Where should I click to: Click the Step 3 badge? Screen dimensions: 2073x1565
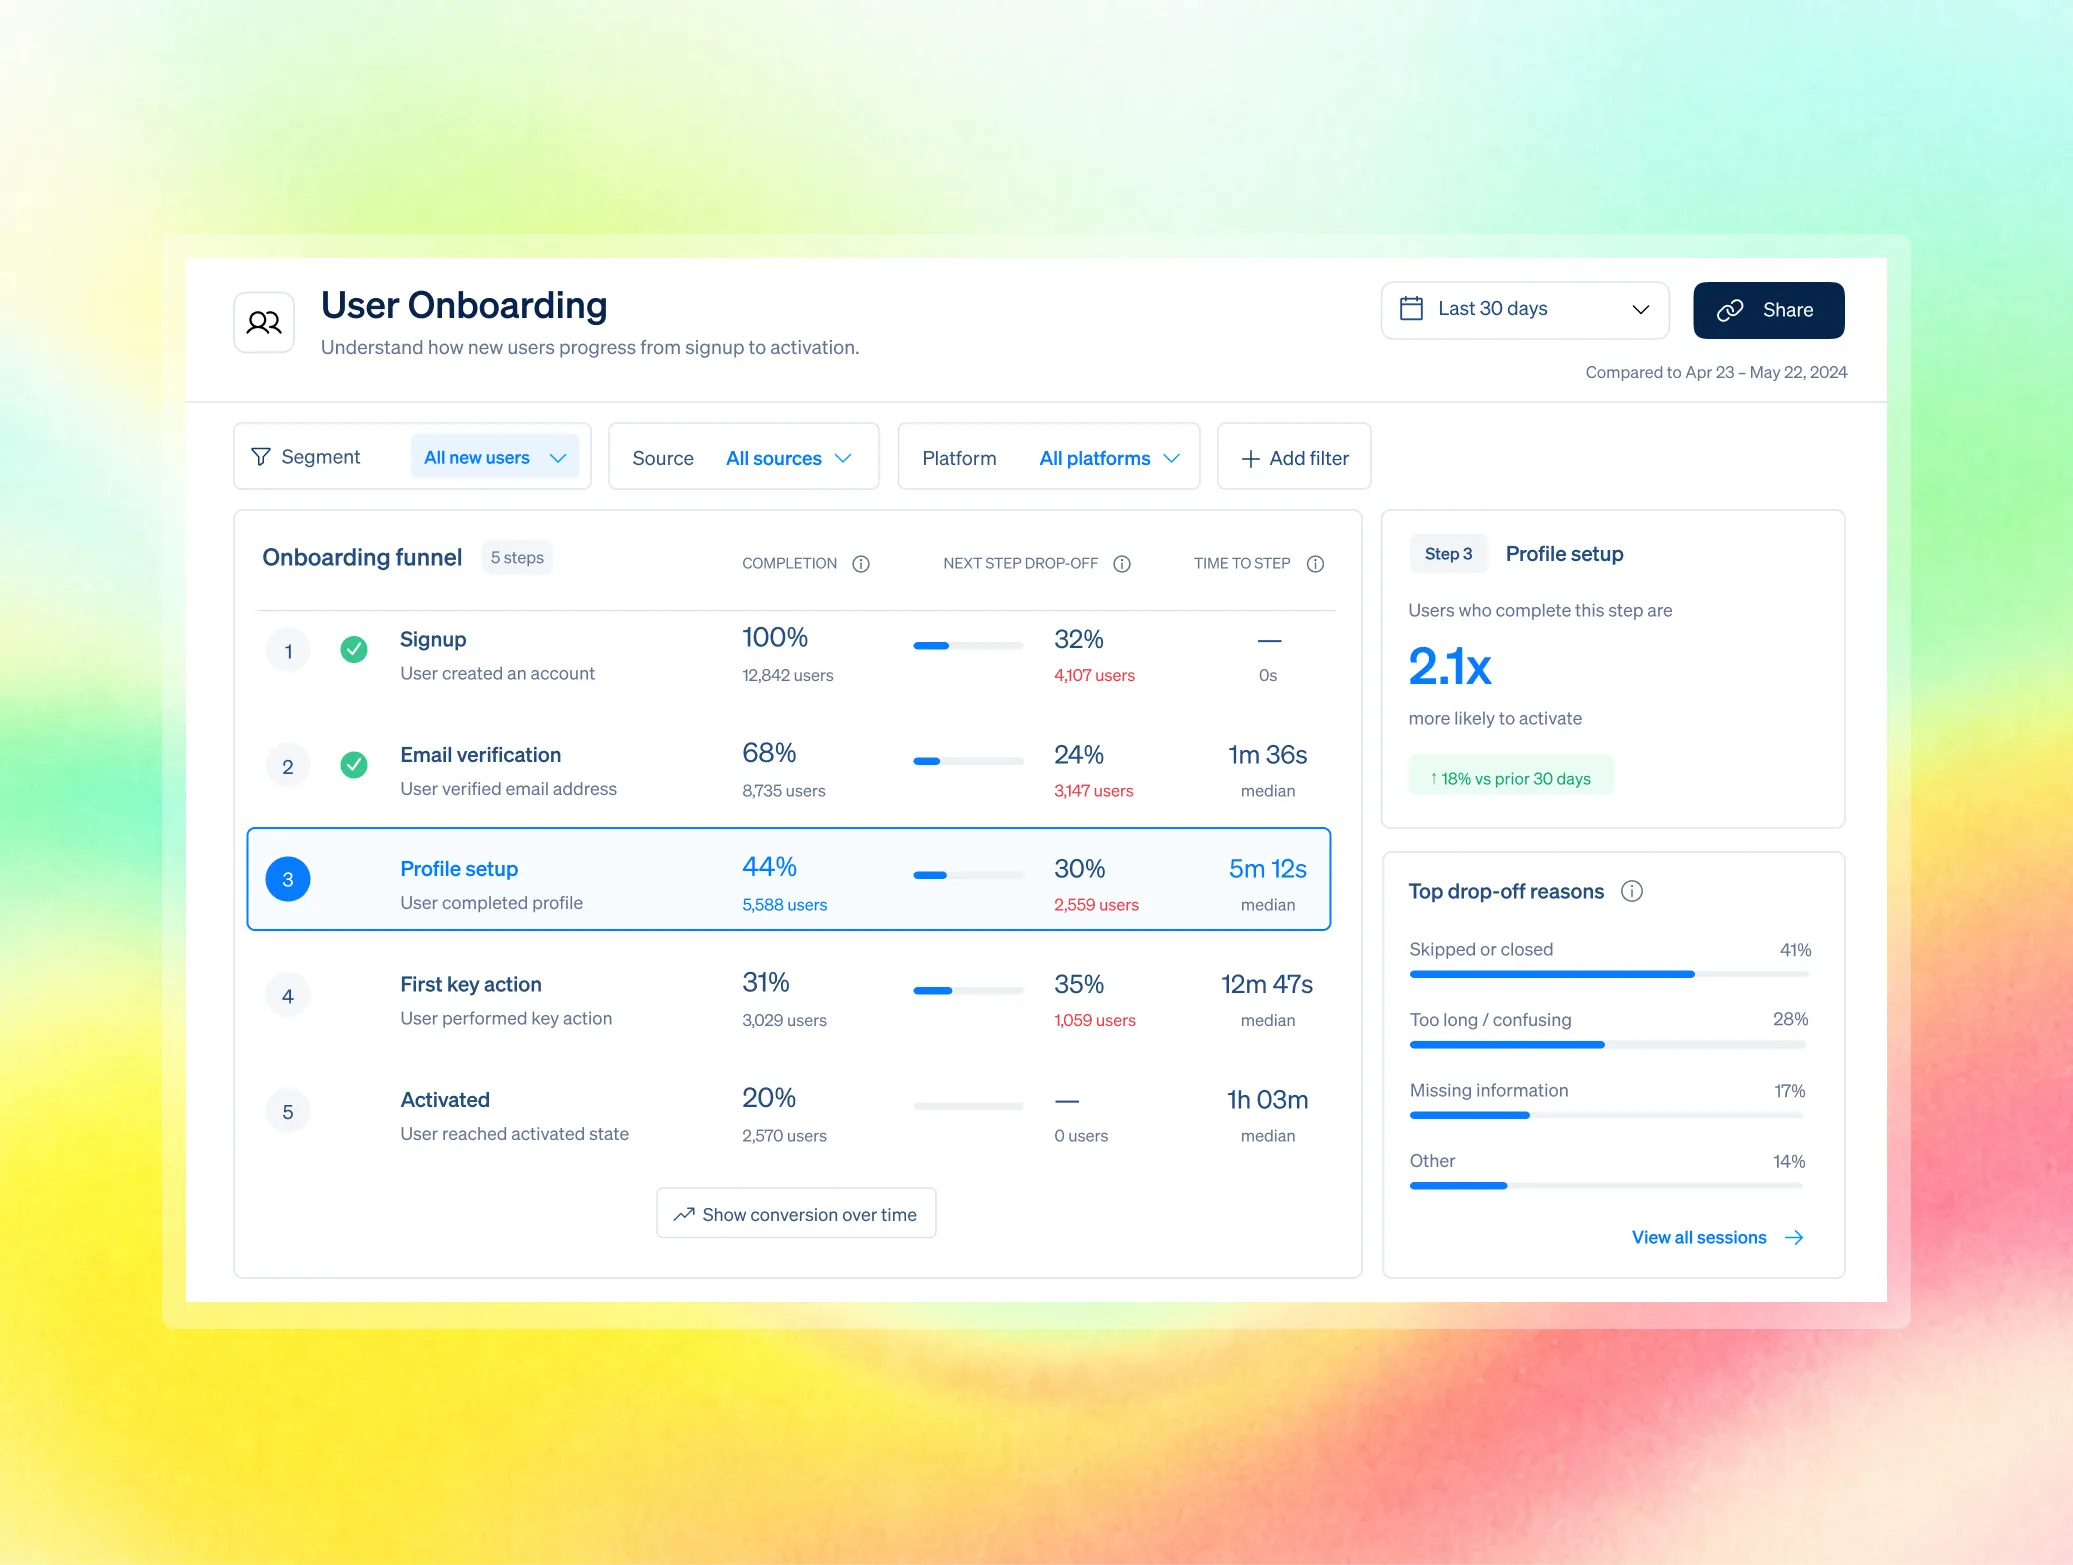tap(1448, 554)
